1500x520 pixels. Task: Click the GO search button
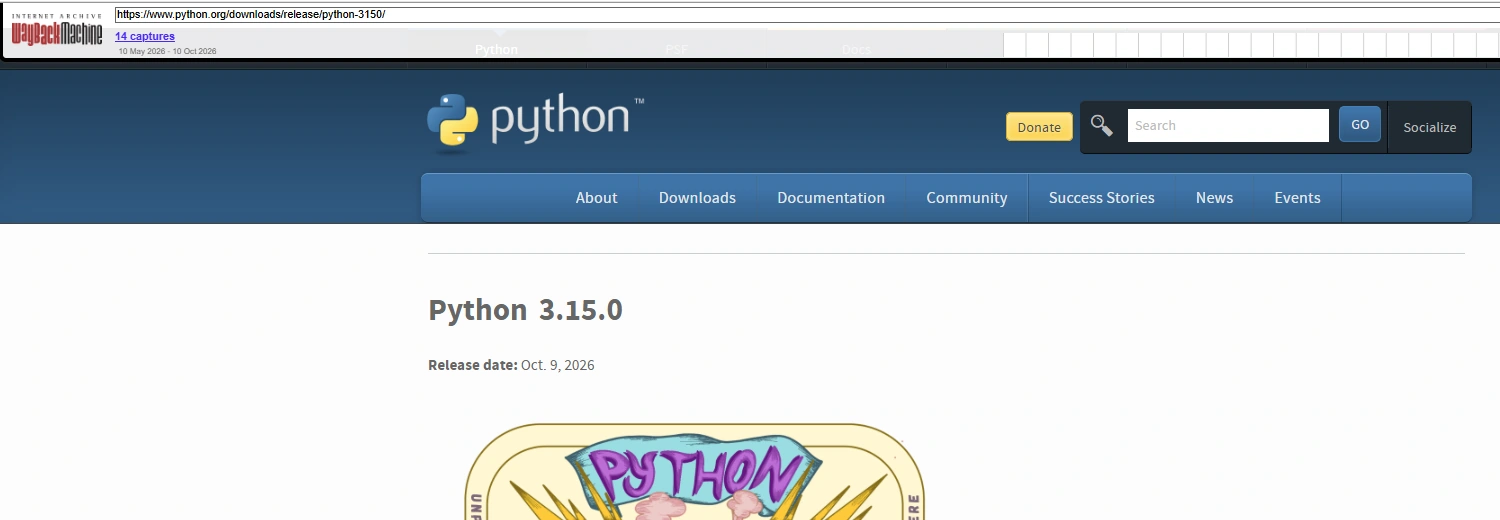[x=1360, y=125]
